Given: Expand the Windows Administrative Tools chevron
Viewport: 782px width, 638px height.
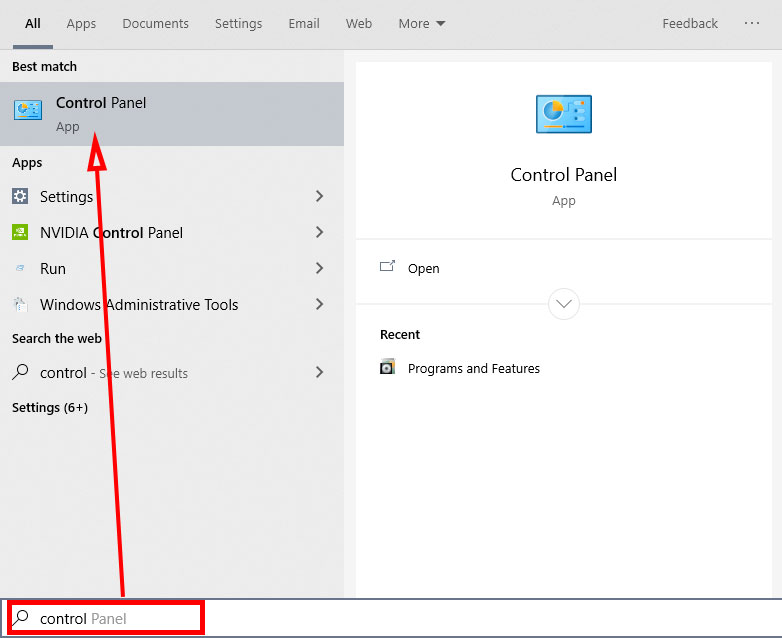Looking at the screenshot, I should point(320,304).
